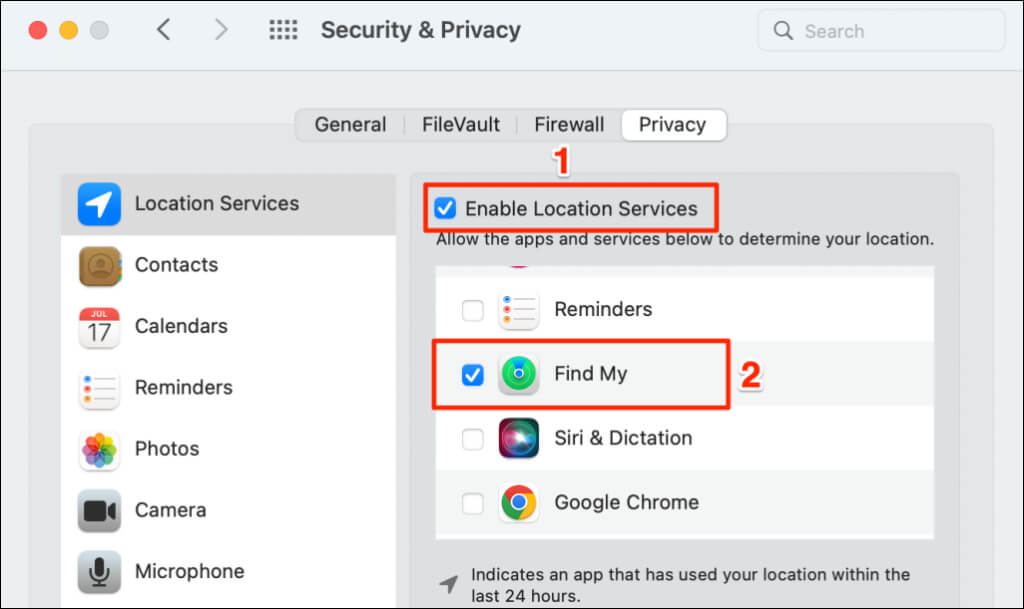Show all preferences grid icon
1024x609 pixels.
pos(283,30)
